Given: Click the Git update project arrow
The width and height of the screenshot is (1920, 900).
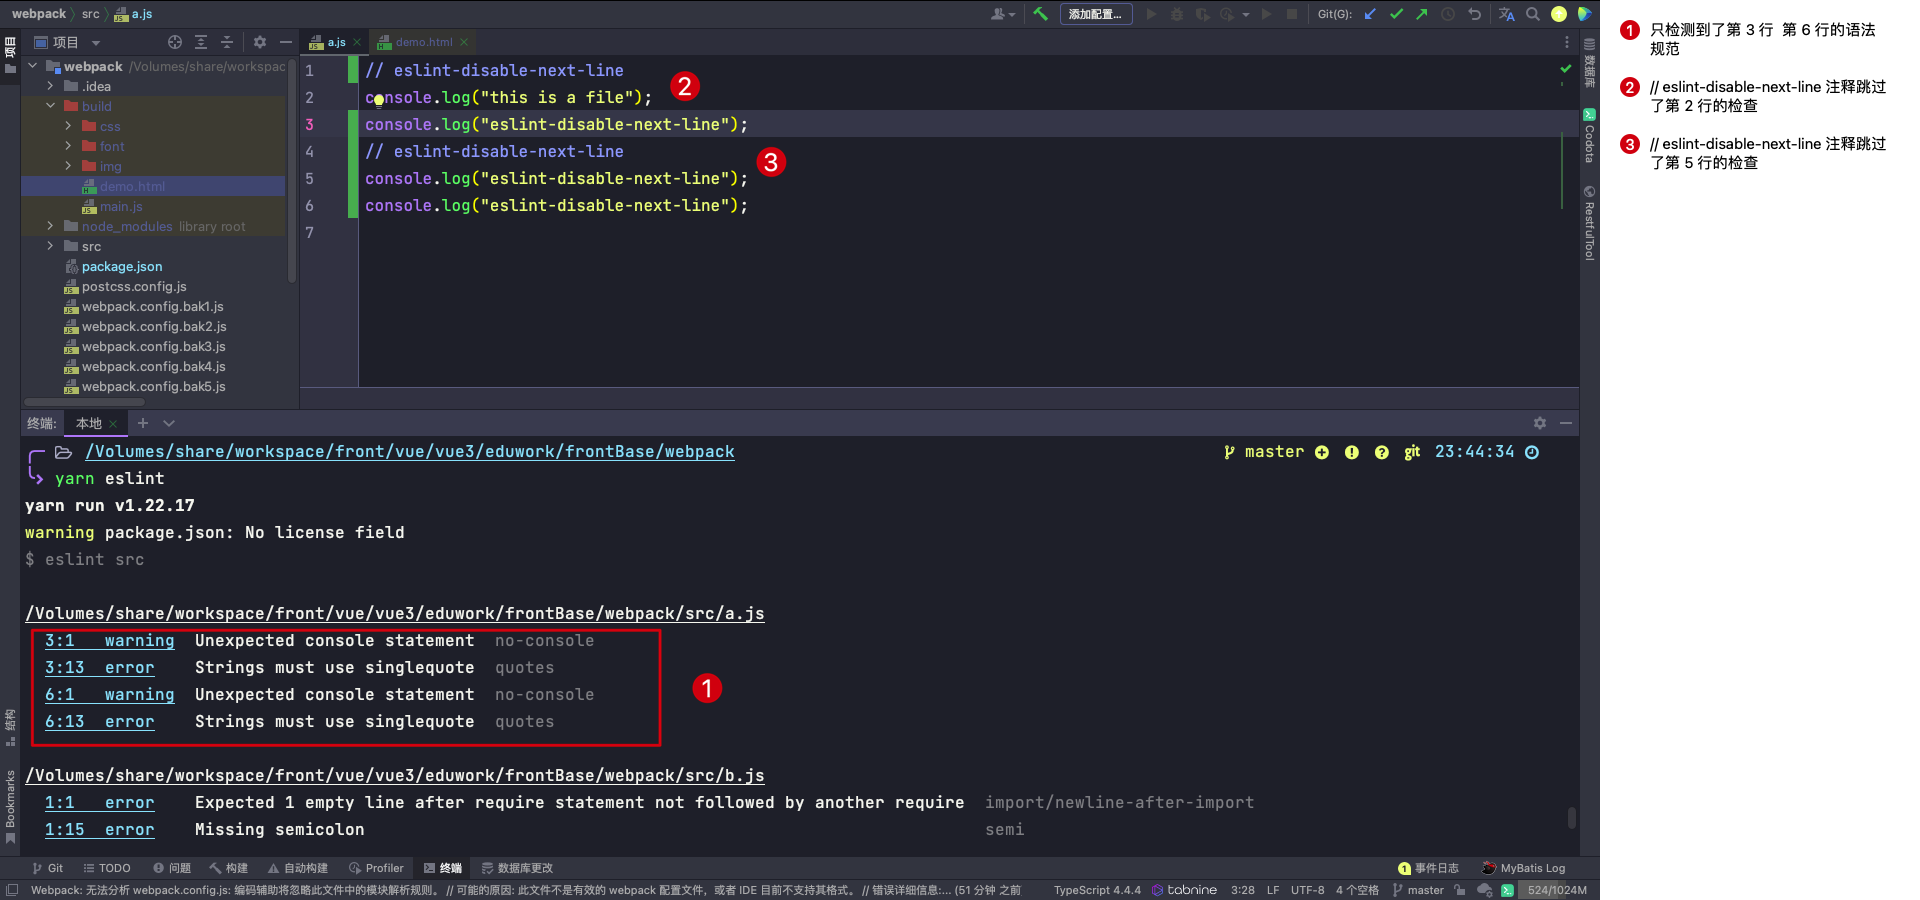Looking at the screenshot, I should pyautogui.click(x=1371, y=14).
